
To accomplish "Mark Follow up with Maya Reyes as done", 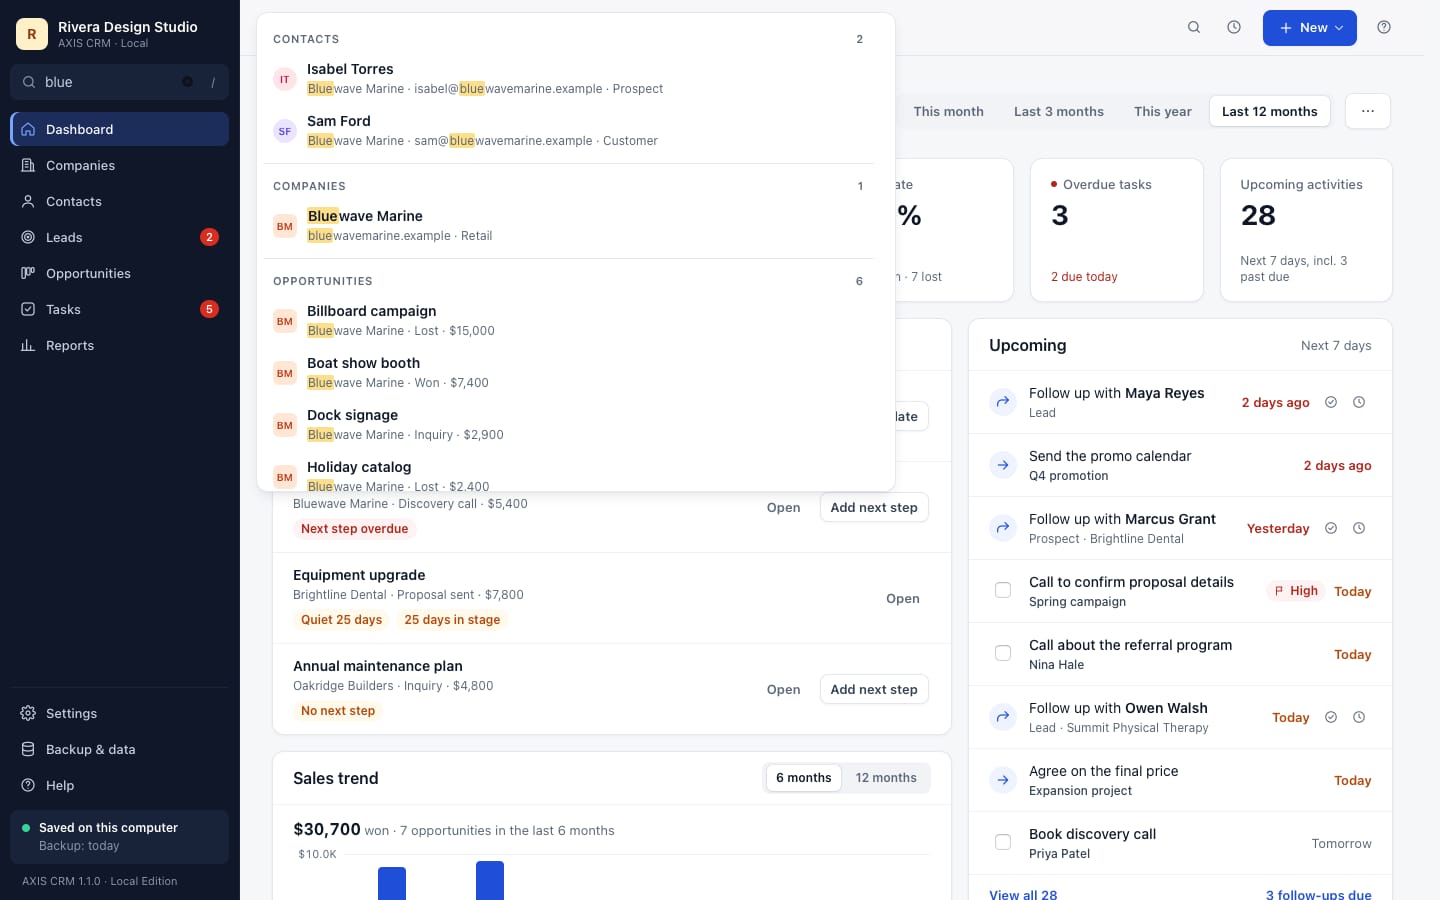I will point(1331,402).
